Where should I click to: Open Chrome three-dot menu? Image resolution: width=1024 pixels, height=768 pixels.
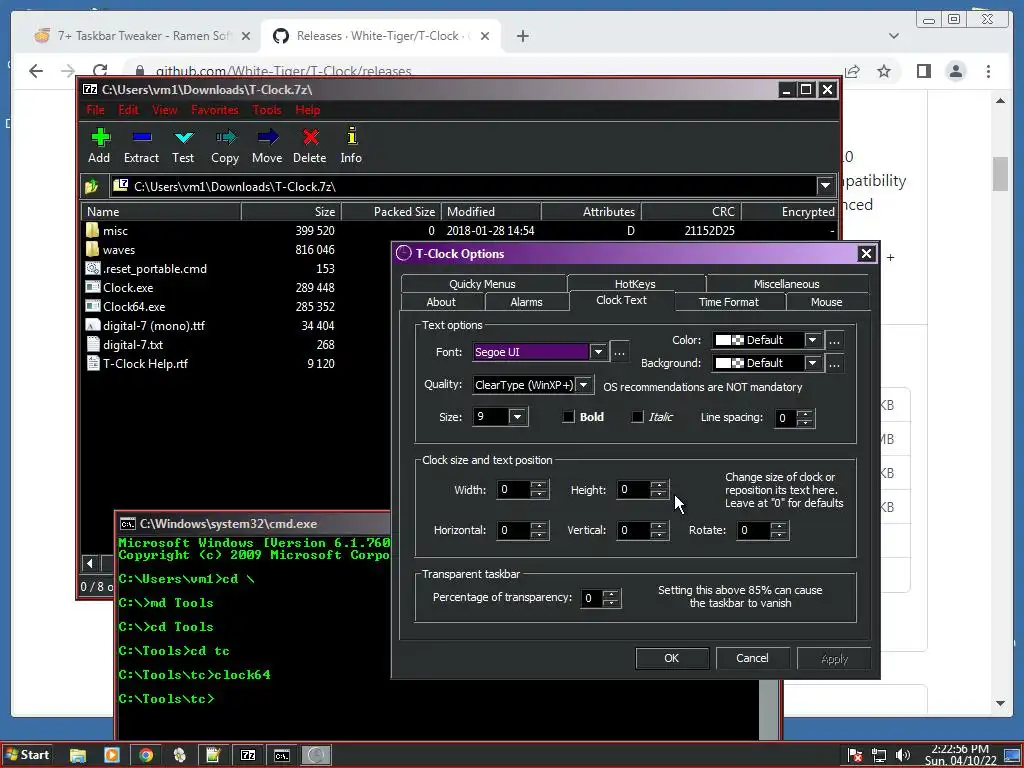[x=988, y=71]
